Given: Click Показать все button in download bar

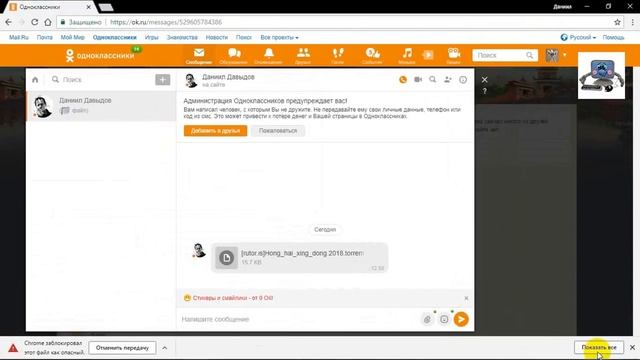Looking at the screenshot, I should pos(599,347).
